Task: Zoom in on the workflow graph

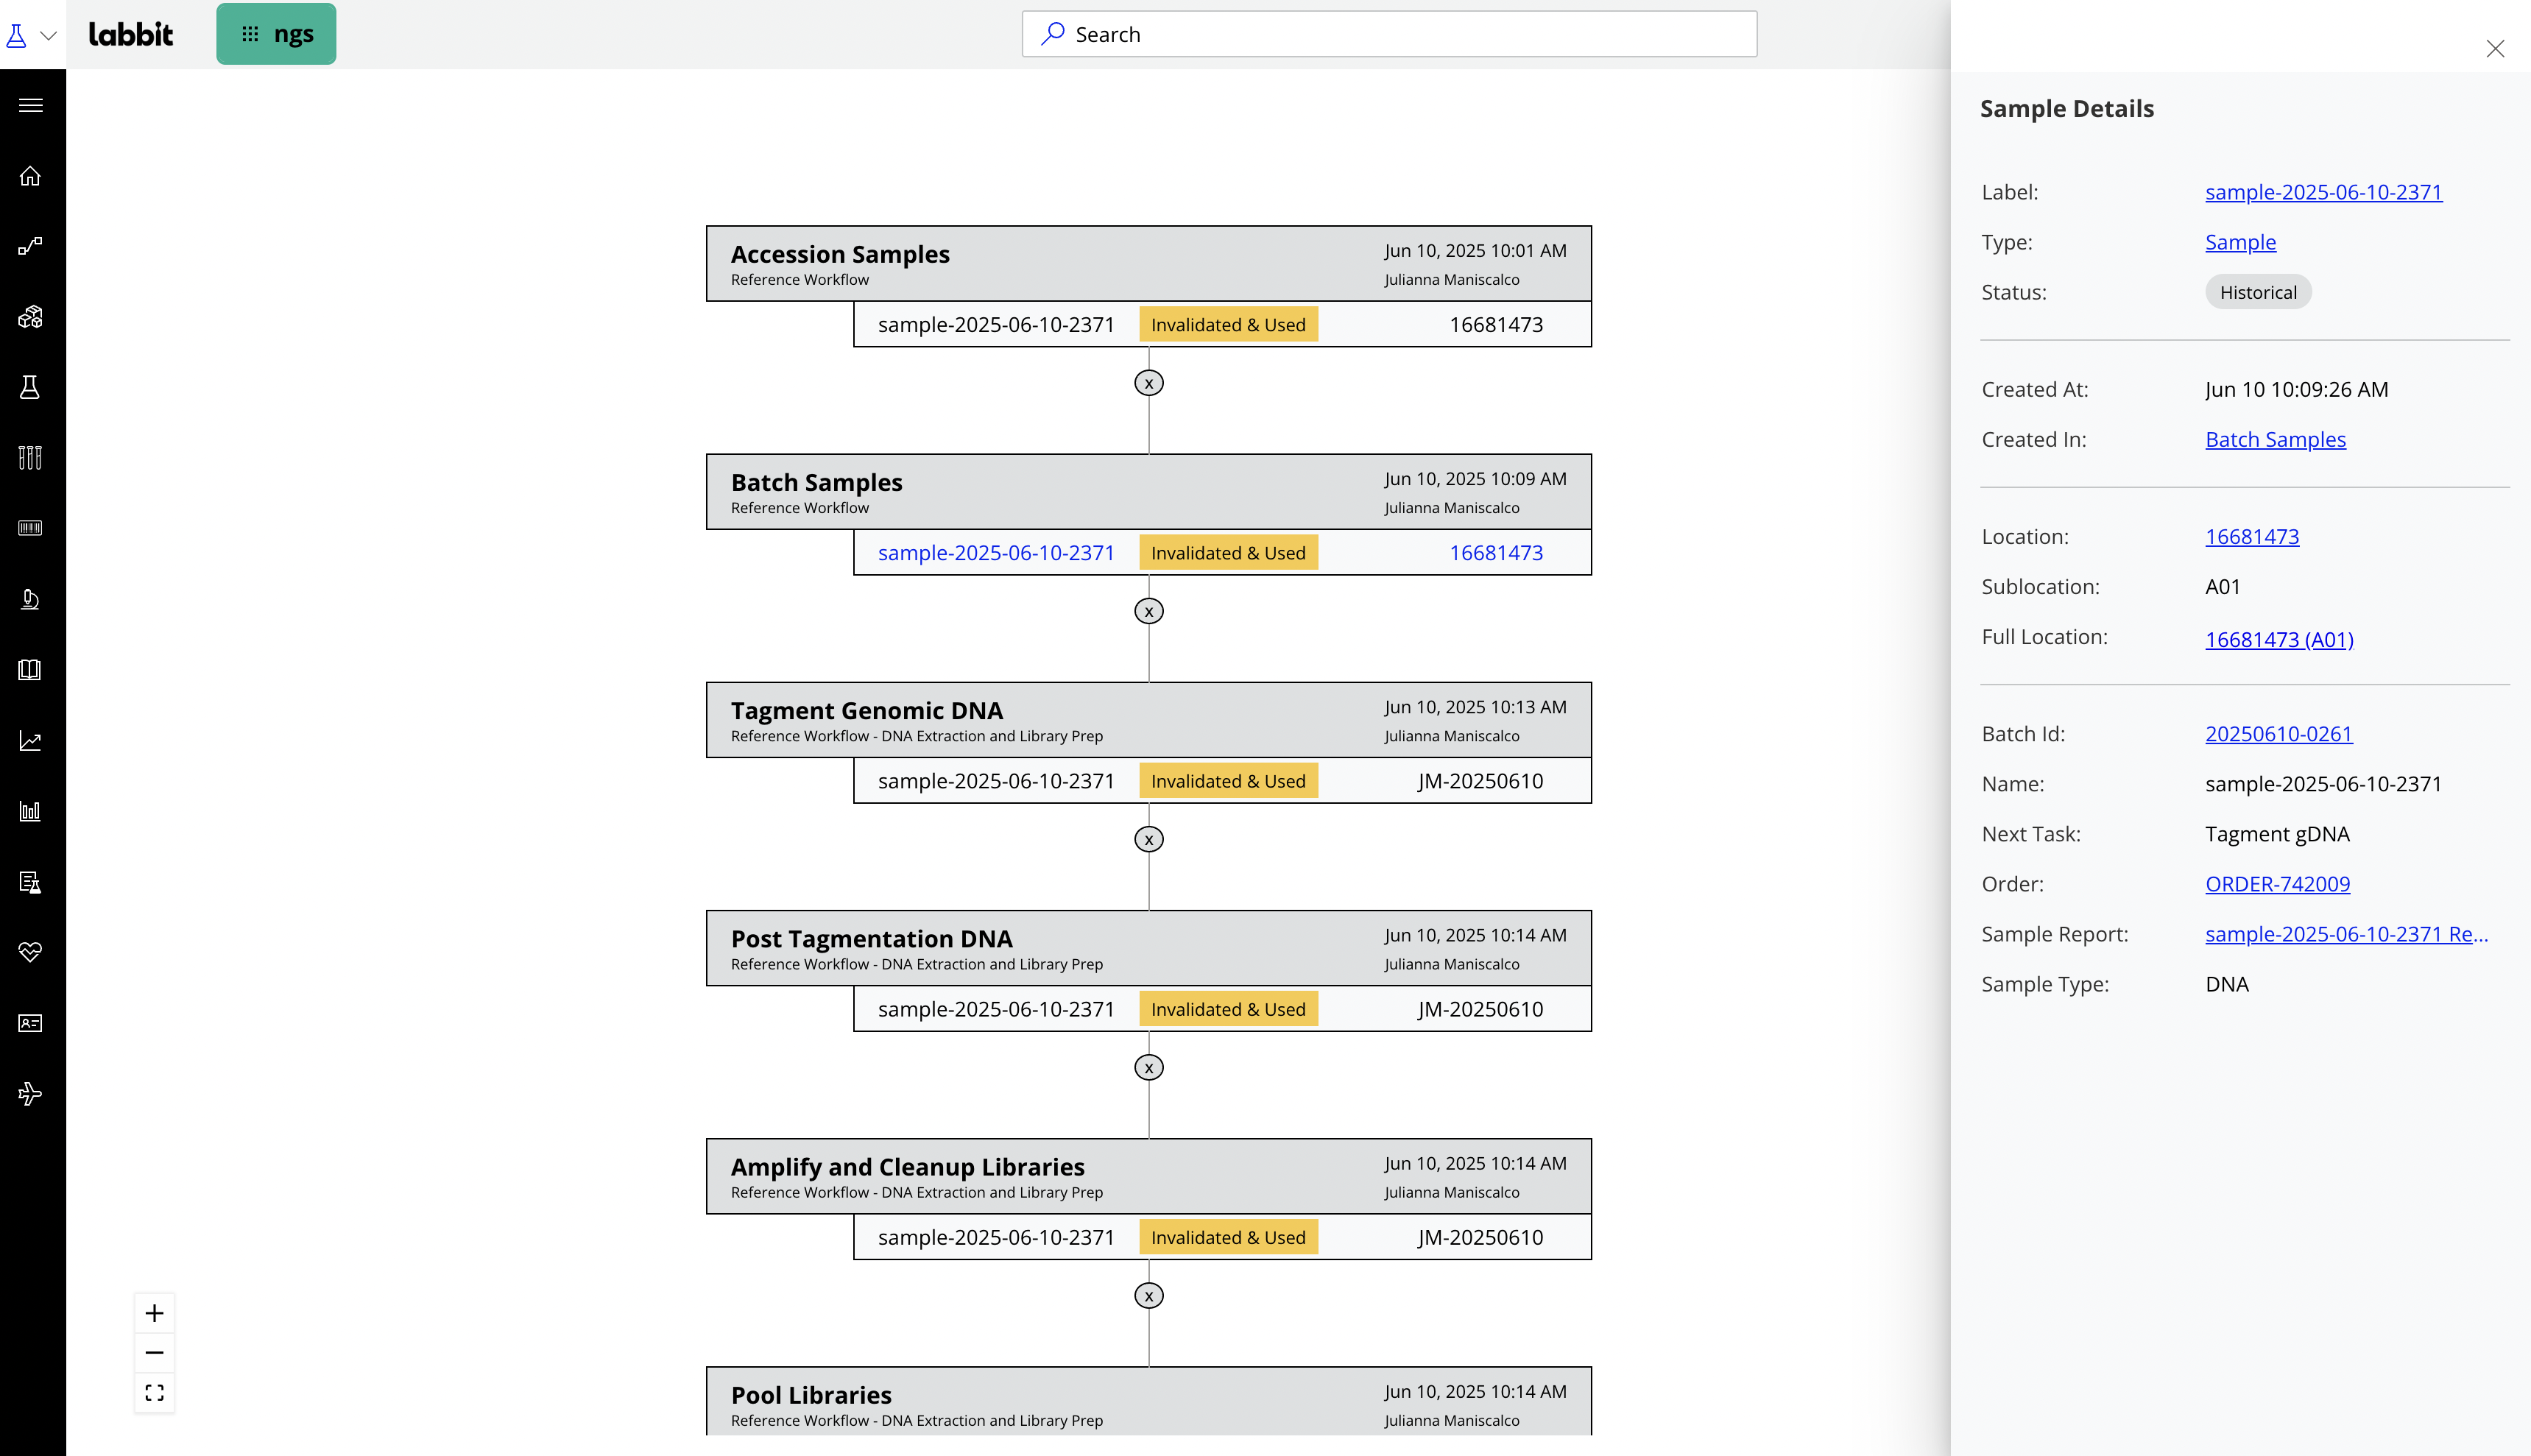Action: (154, 1313)
